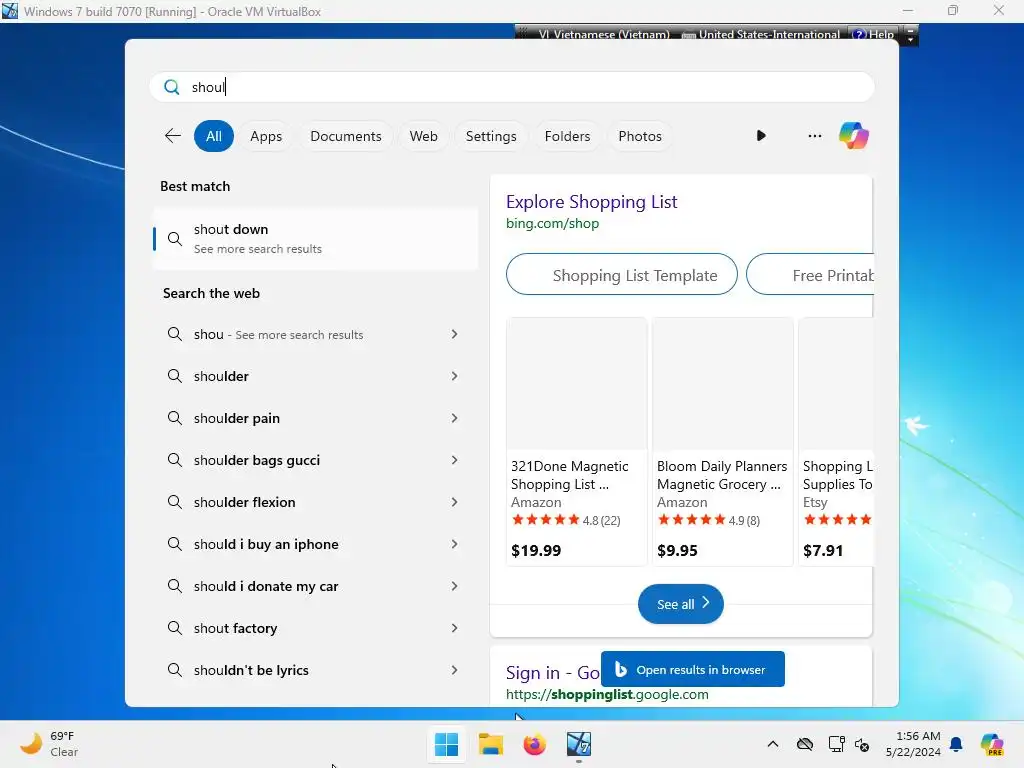Select 'shoulder' web suggestion

click(315, 376)
